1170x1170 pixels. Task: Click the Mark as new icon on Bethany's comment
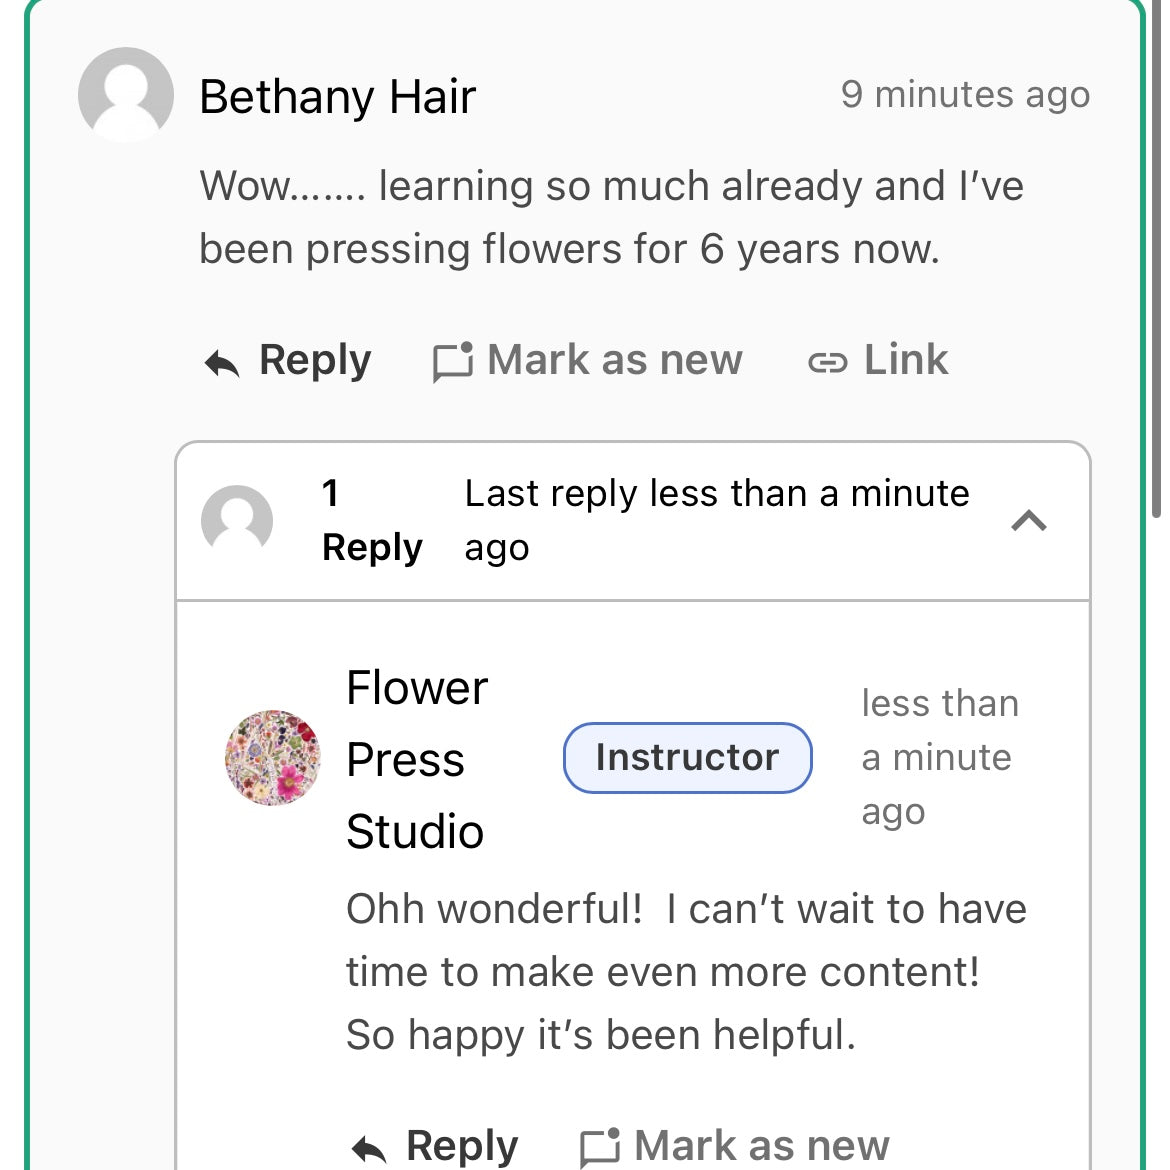coord(452,362)
